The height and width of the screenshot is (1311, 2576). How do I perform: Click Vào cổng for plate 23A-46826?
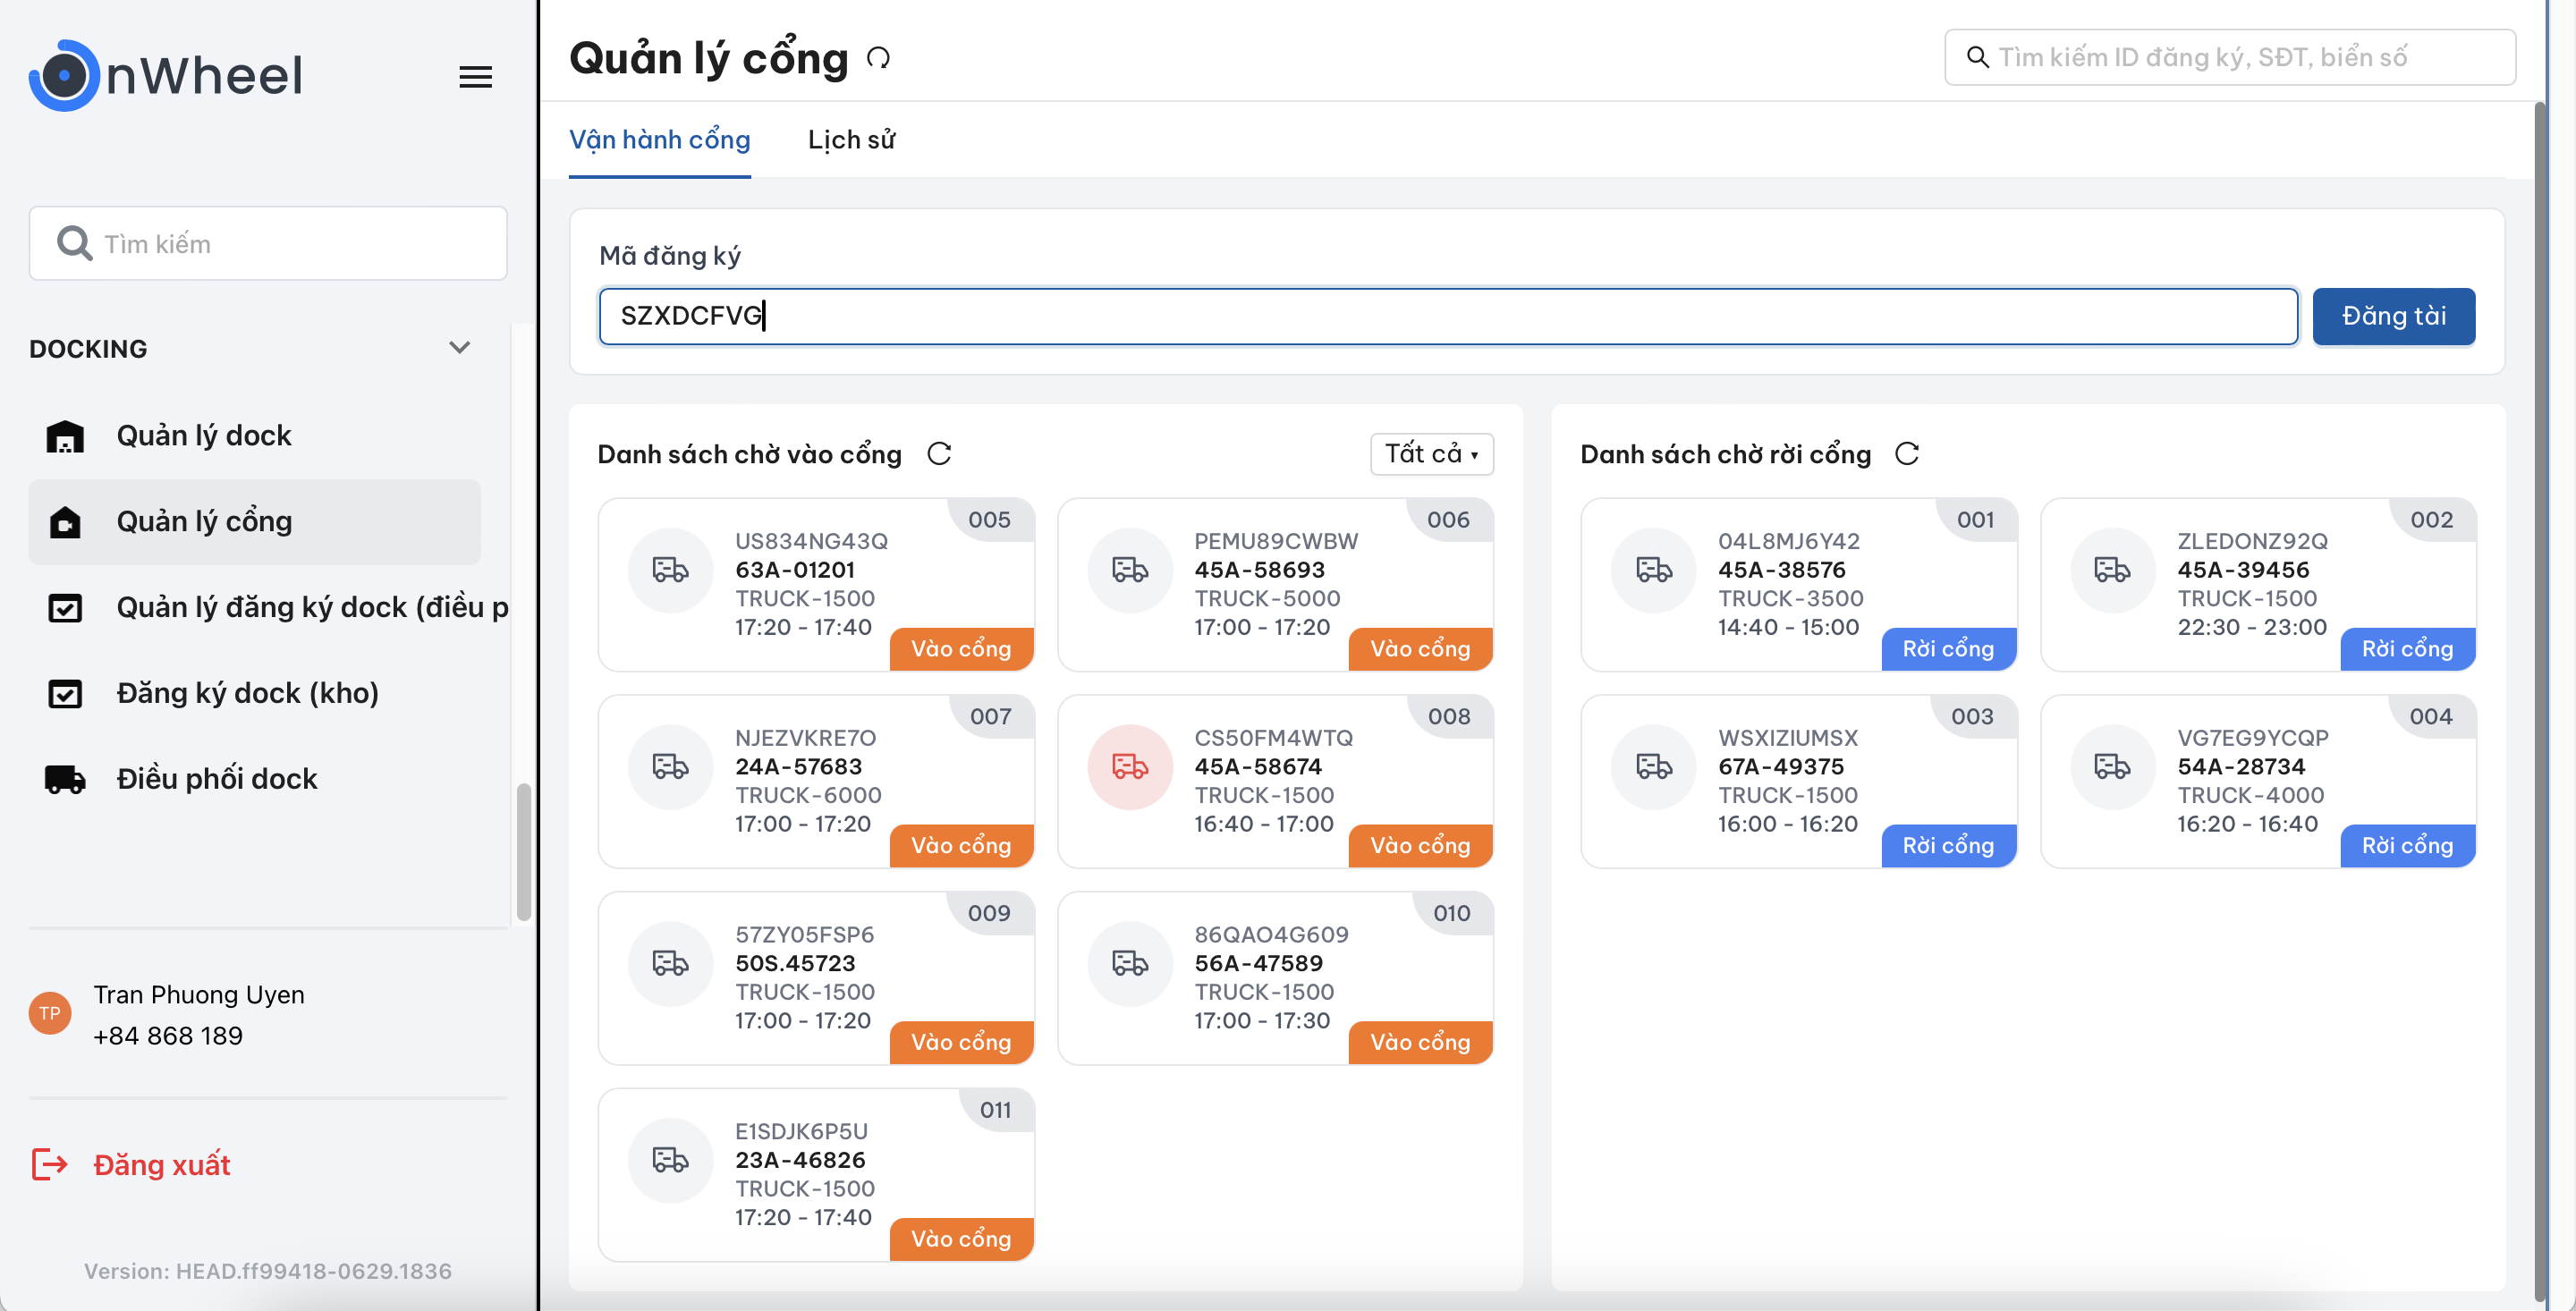pyautogui.click(x=961, y=1239)
